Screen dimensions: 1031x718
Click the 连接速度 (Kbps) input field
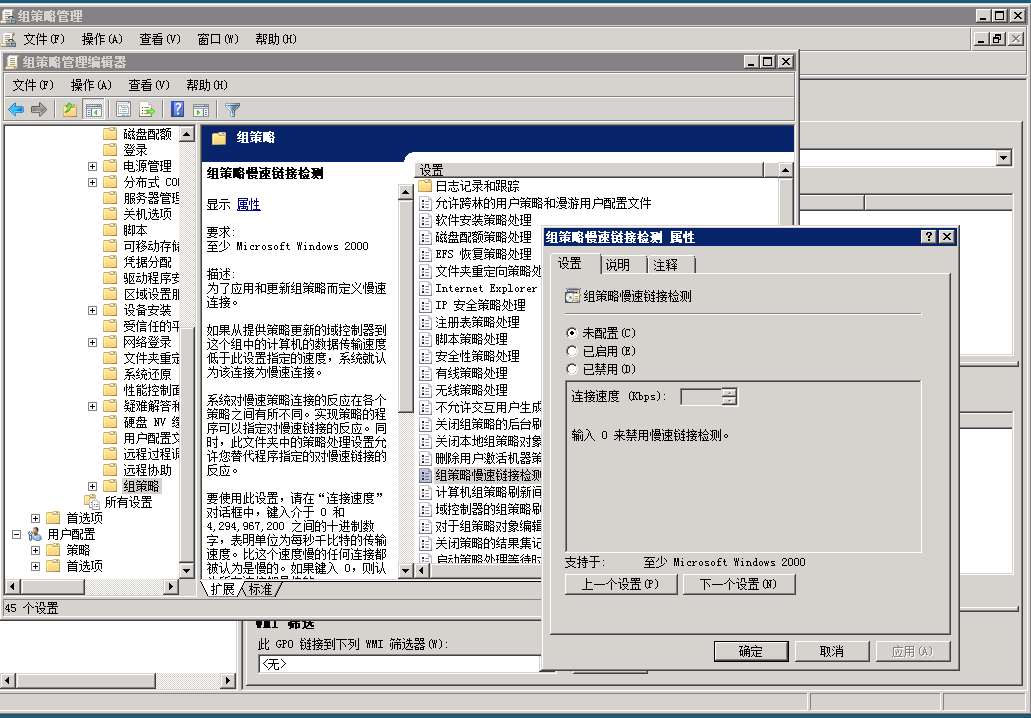tap(702, 396)
